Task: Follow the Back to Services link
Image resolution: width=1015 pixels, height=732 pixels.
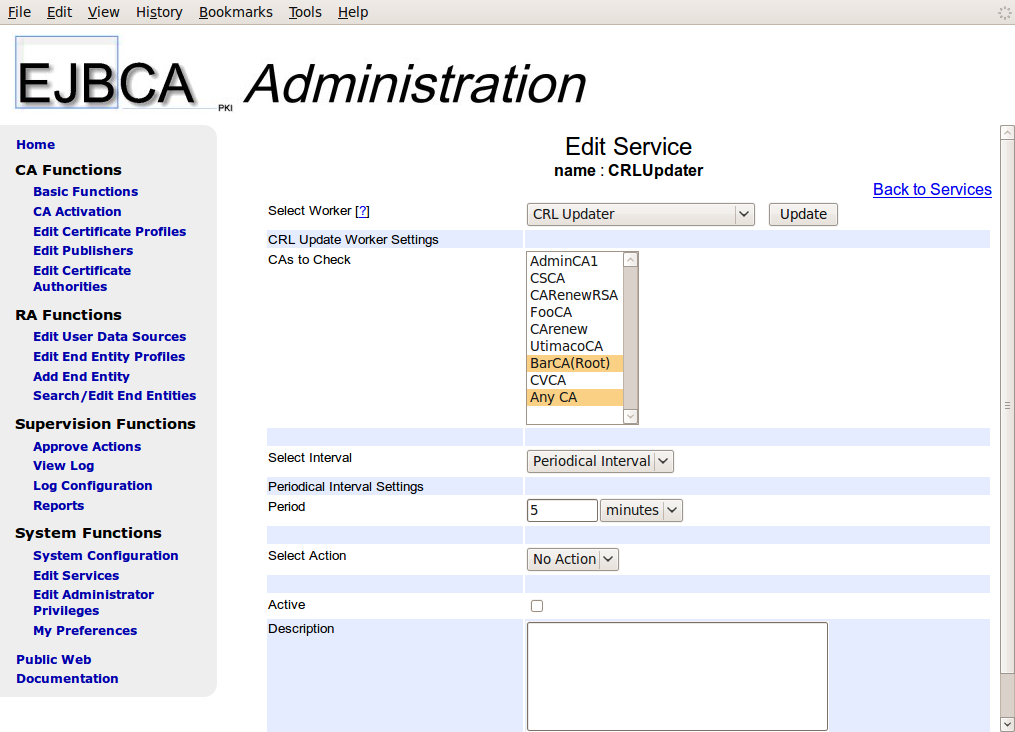Action: coord(932,189)
